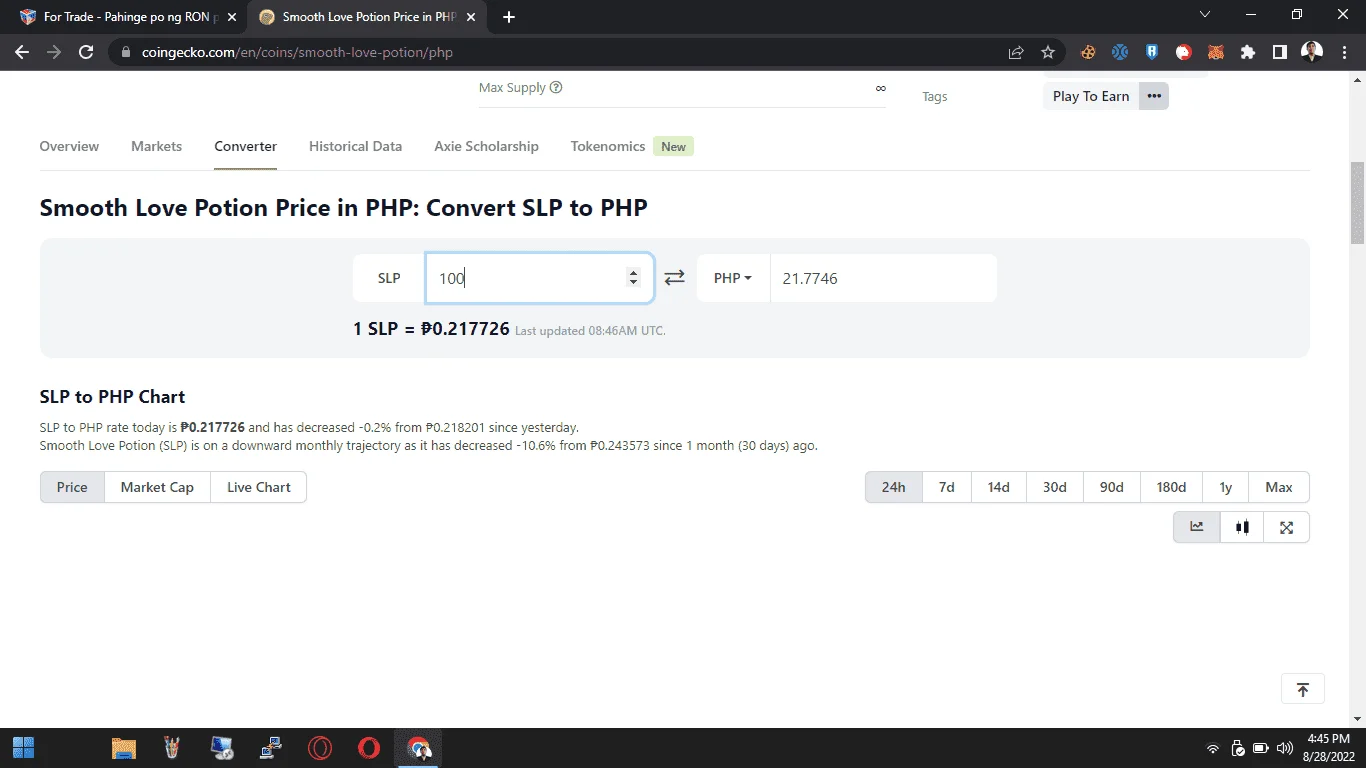Select the Market Cap chart type
Image resolution: width=1366 pixels, height=768 pixels.
157,487
